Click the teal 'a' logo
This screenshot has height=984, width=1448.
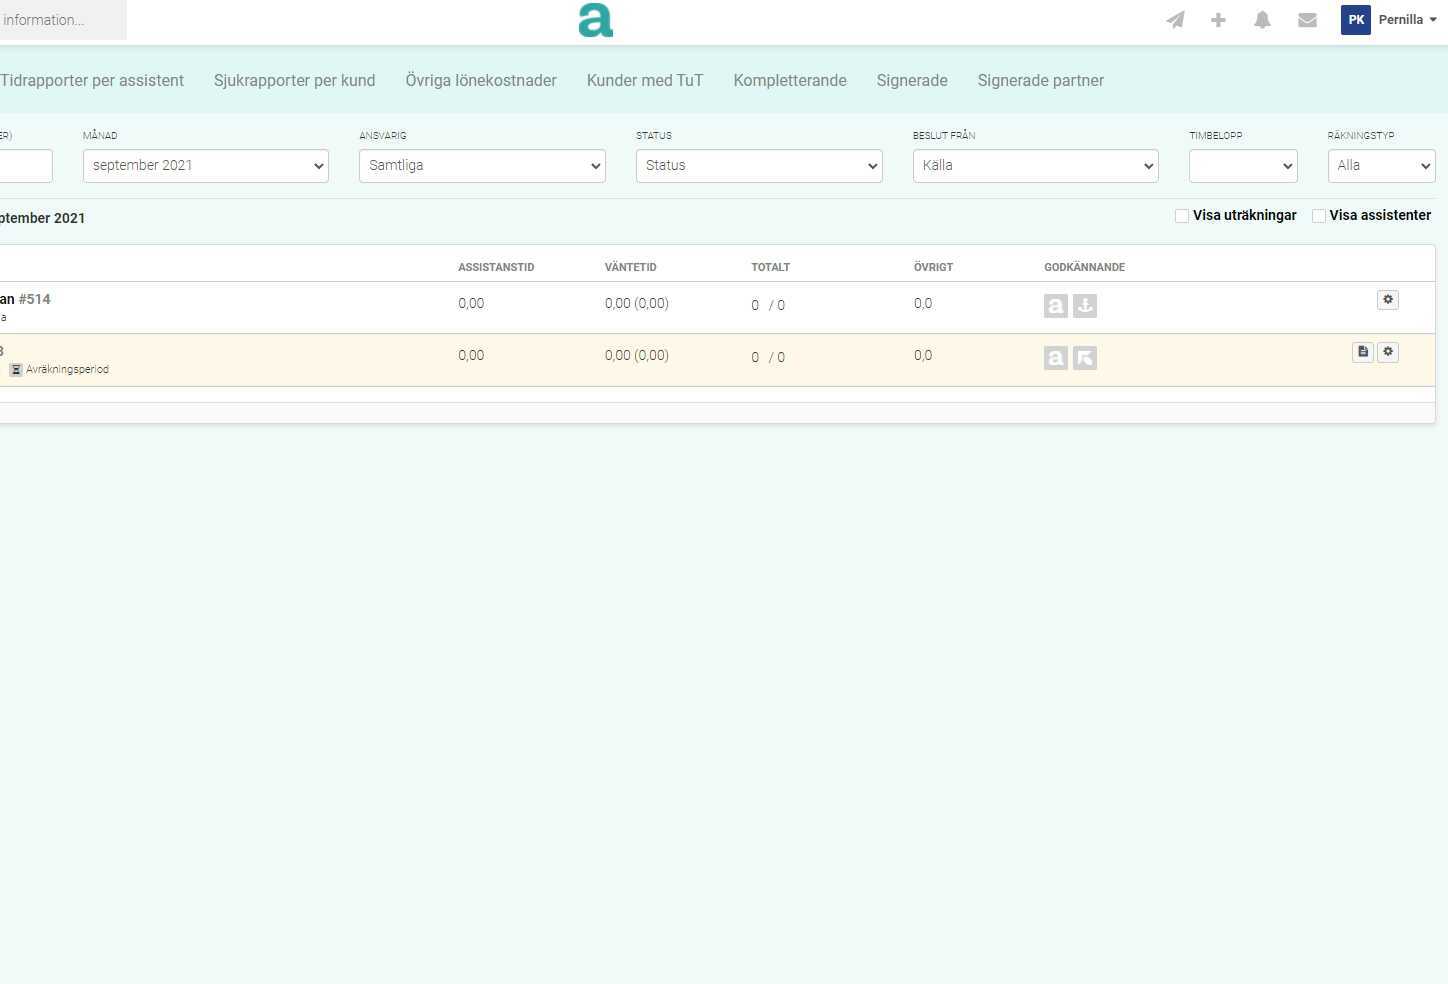pos(595,20)
